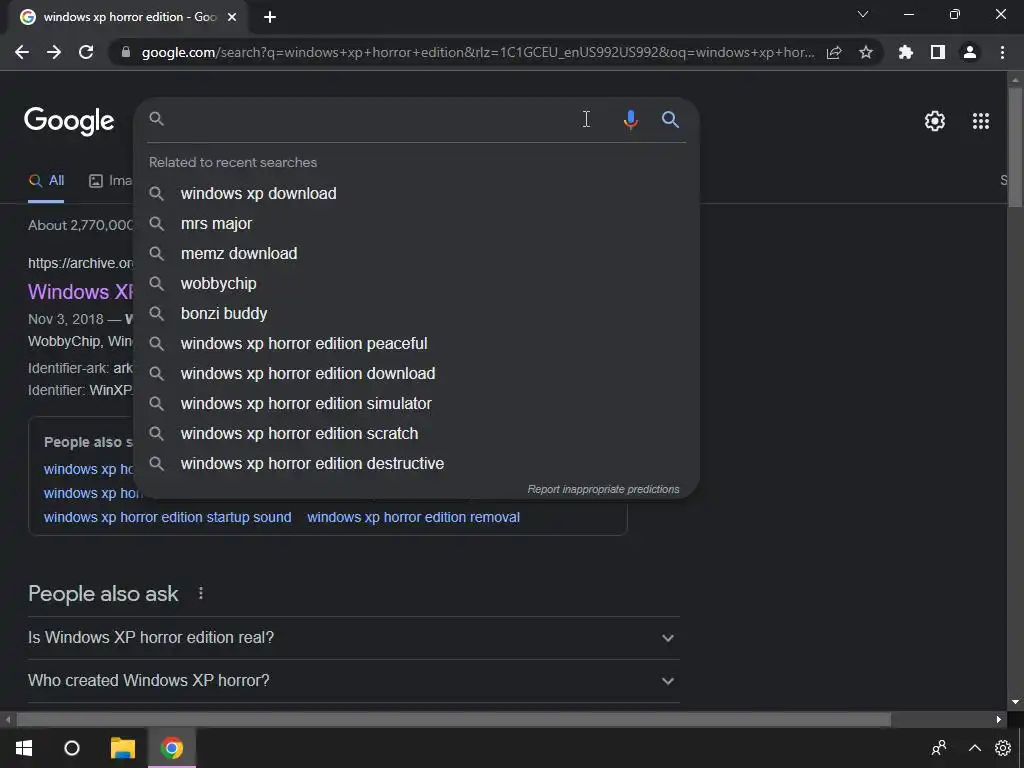Viewport: 1024px width, 768px height.
Task: Click the address bar URL
Action: coord(478,52)
